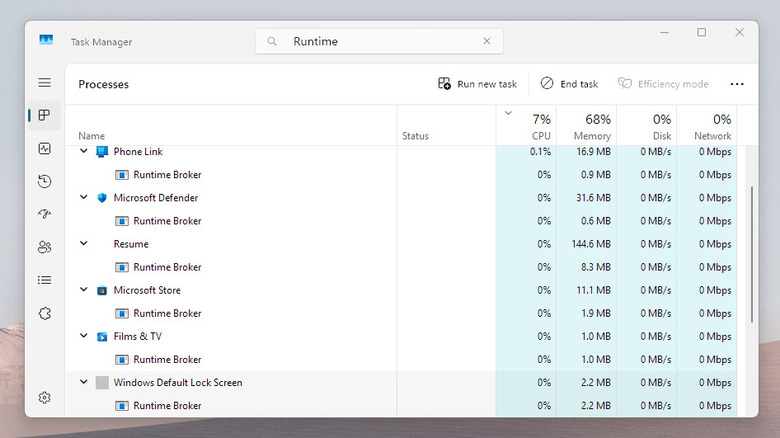Open App history from sidebar
Viewport: 780px width, 438px height.
[x=44, y=181]
